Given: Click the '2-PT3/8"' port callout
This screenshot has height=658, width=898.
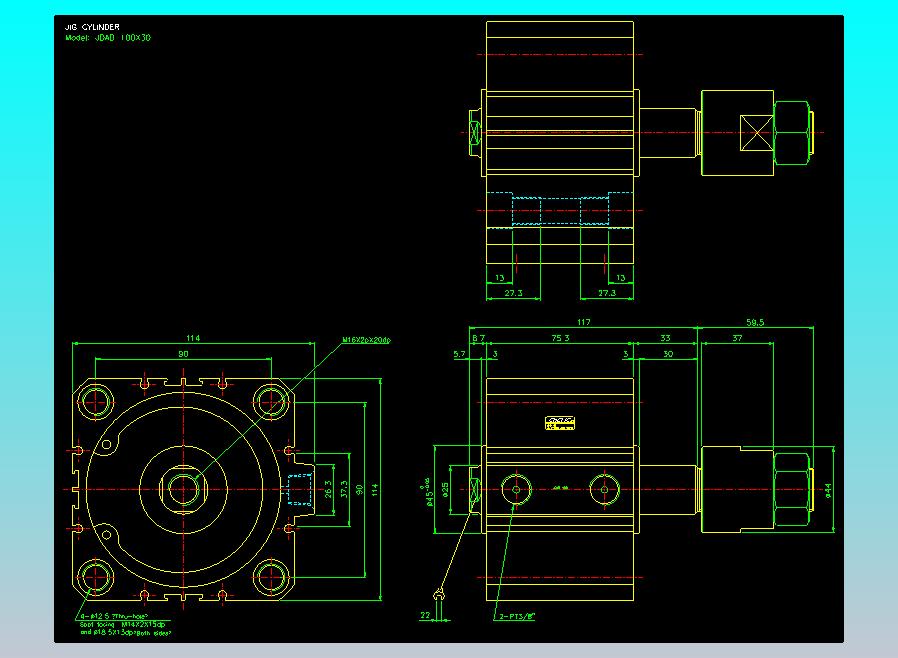Looking at the screenshot, I should 517,616.
